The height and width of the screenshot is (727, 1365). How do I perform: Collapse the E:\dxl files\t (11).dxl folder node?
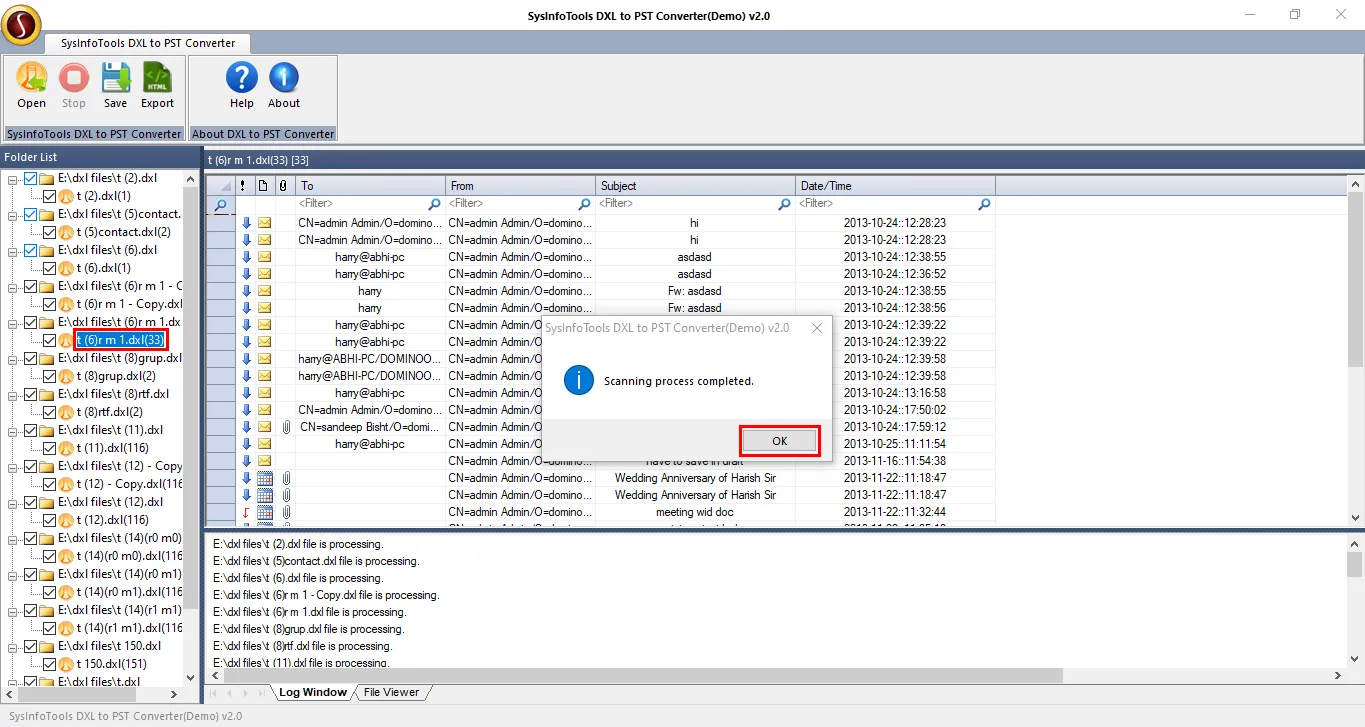point(13,431)
